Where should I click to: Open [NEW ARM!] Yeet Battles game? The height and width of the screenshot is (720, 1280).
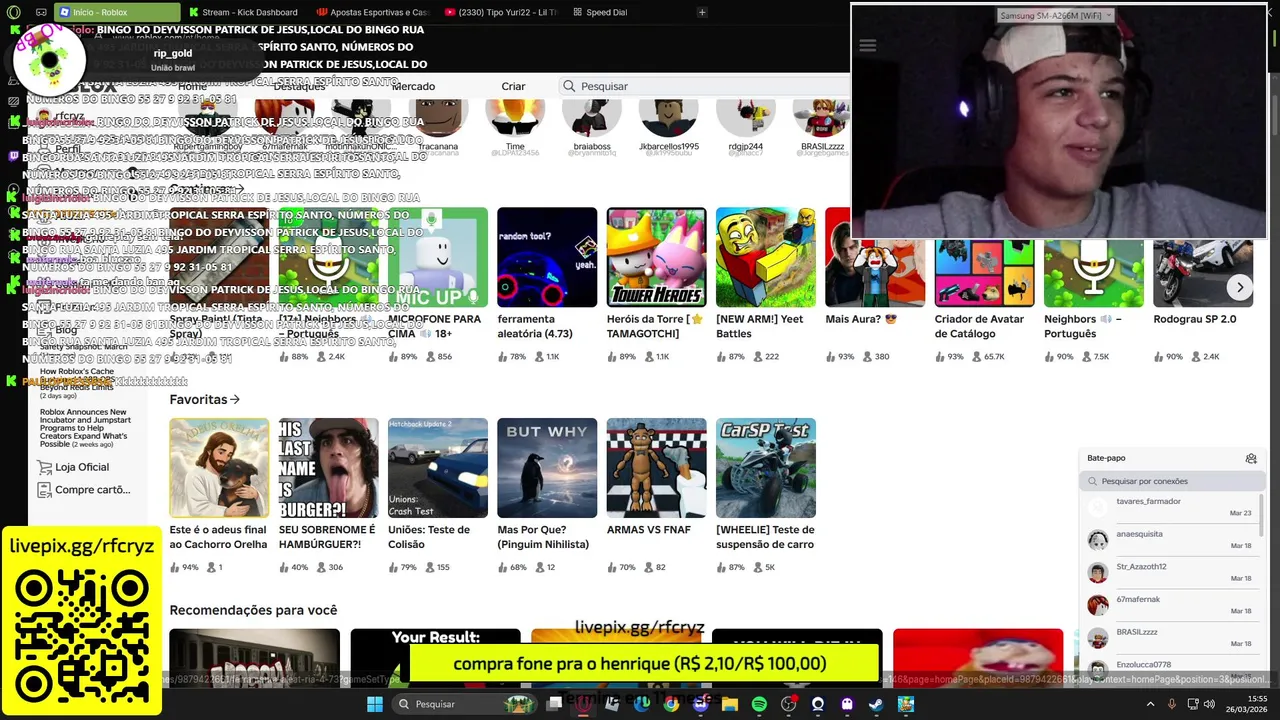click(x=766, y=257)
